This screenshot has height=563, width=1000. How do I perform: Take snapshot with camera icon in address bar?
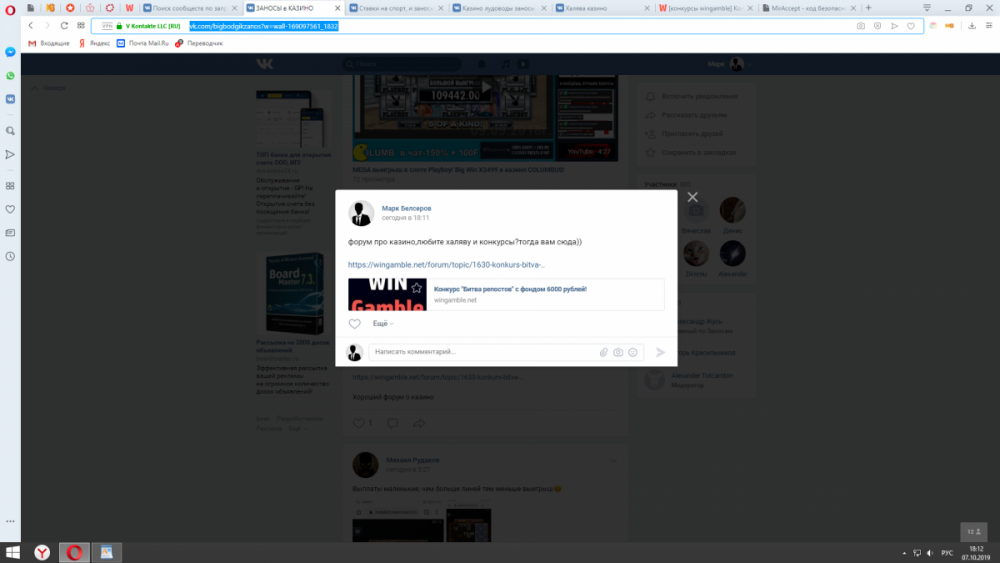pos(861,26)
